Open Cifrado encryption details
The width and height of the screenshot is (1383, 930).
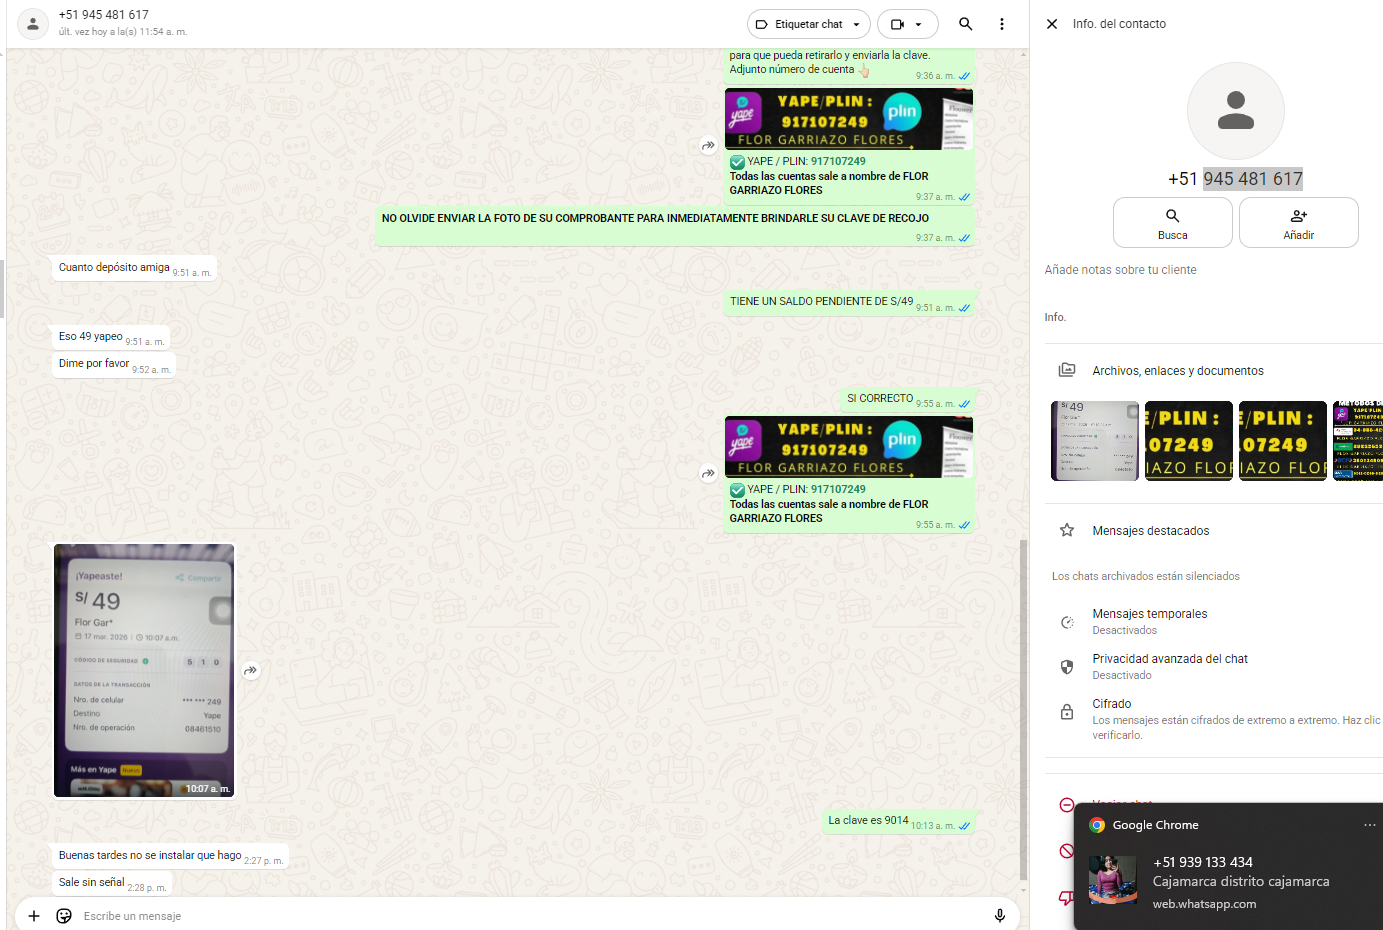pyautogui.click(x=1200, y=718)
